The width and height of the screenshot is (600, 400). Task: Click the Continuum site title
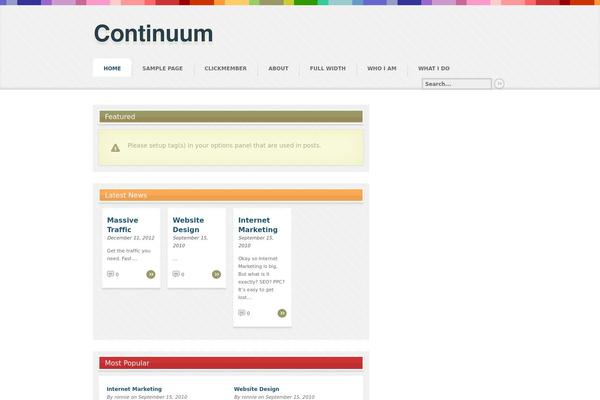(153, 33)
